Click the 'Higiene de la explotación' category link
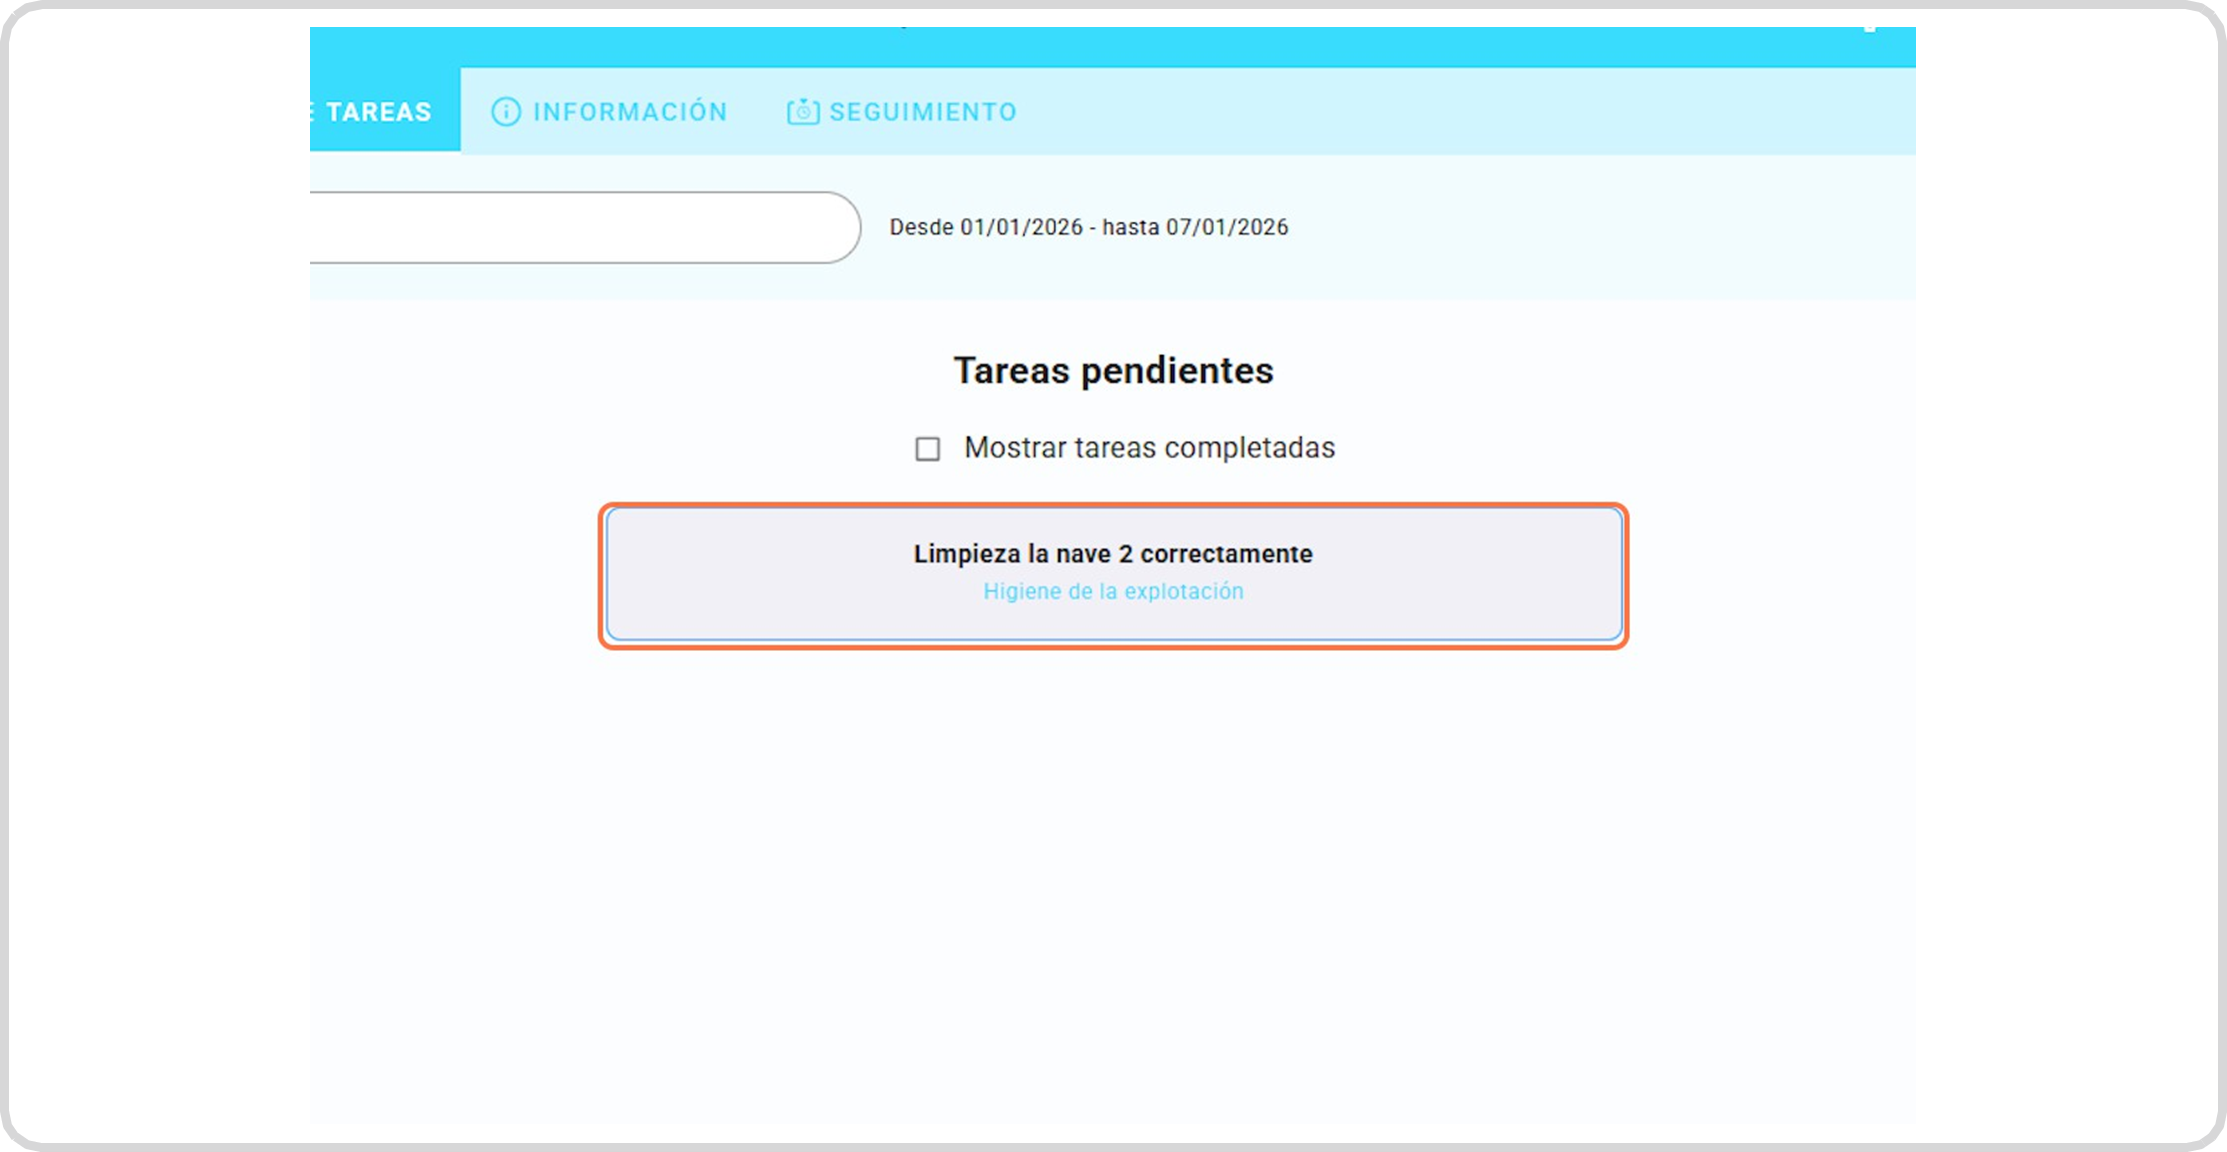Screen dimensions: 2227x1152 (1113, 592)
